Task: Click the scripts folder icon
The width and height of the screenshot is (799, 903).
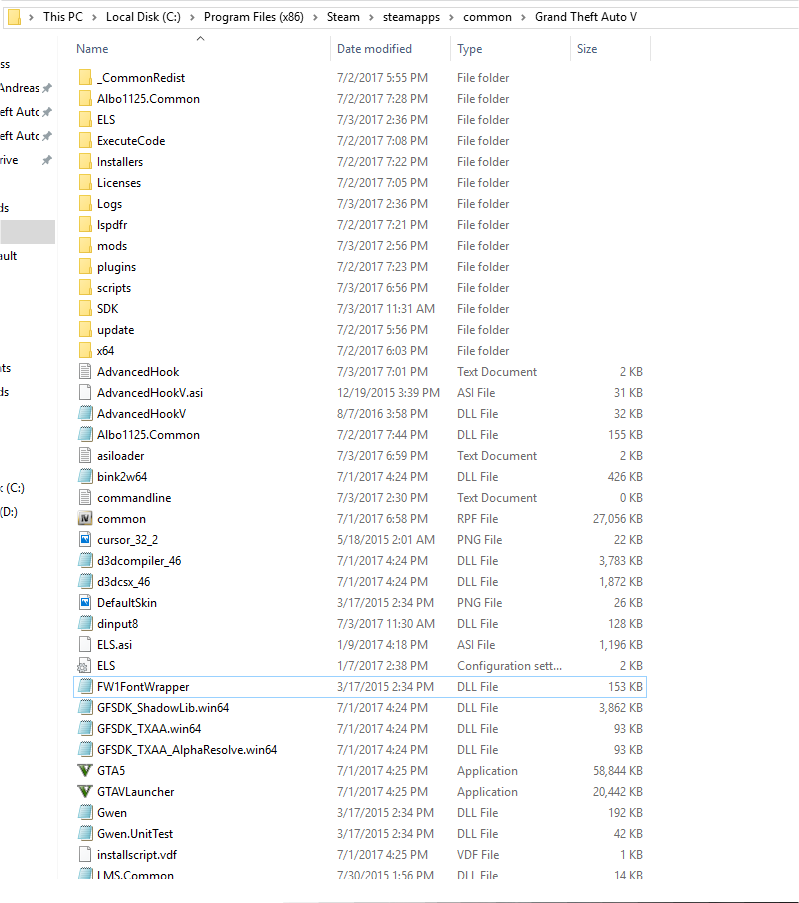Action: pos(85,288)
